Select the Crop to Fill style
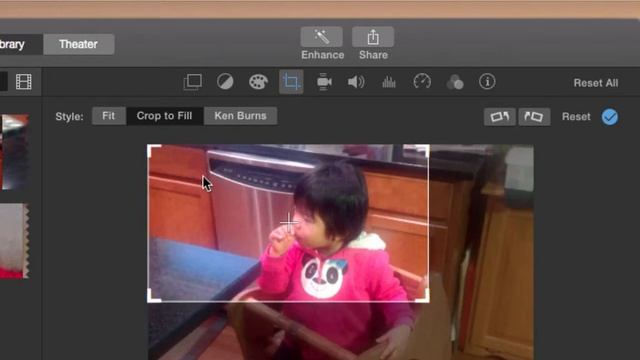Viewport: 640px width, 360px height. tap(164, 116)
